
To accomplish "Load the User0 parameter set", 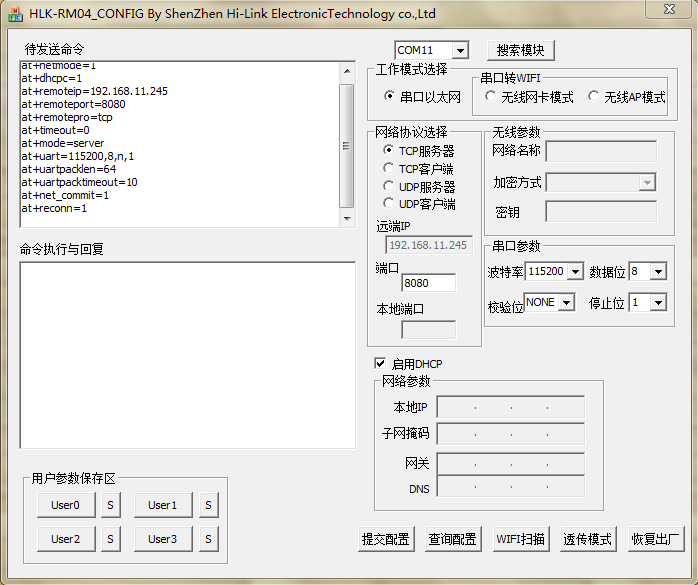I will 66,505.
